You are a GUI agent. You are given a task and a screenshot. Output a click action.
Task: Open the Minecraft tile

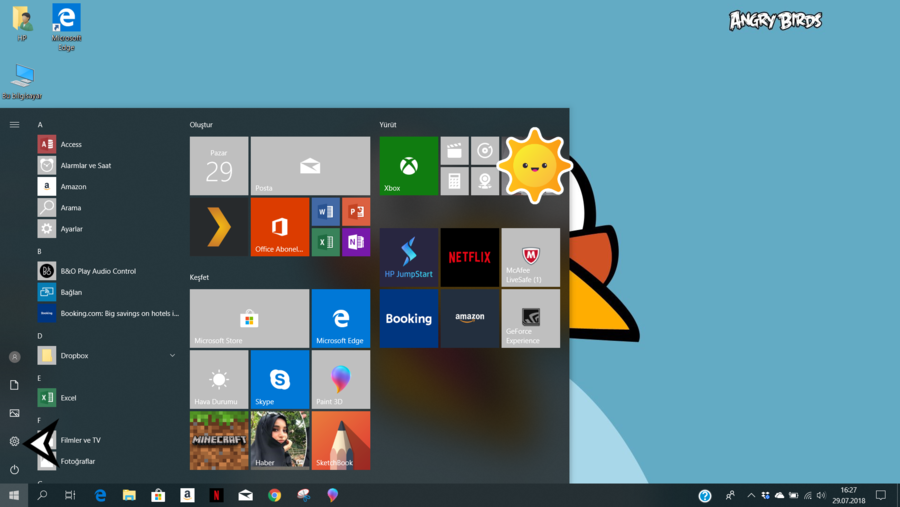click(x=219, y=440)
